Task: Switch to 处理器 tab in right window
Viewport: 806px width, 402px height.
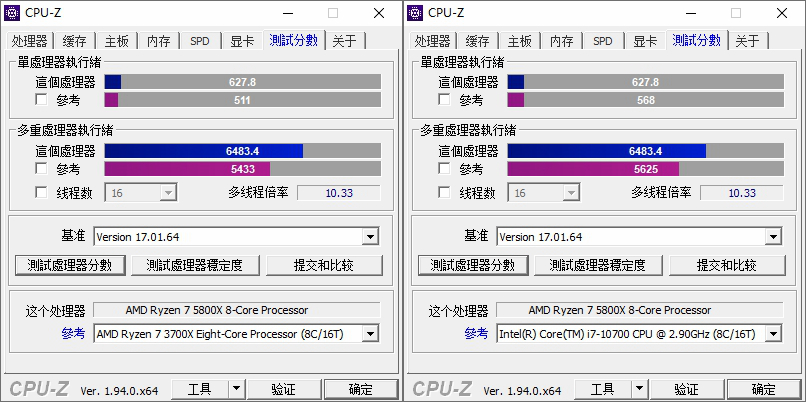Action: point(433,41)
